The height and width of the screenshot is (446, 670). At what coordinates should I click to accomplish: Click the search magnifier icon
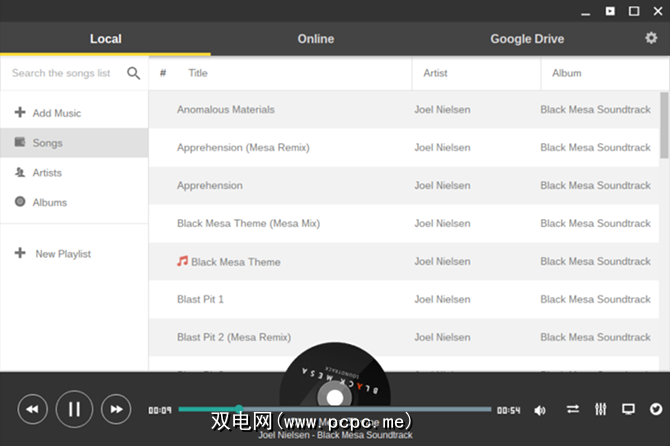(133, 73)
